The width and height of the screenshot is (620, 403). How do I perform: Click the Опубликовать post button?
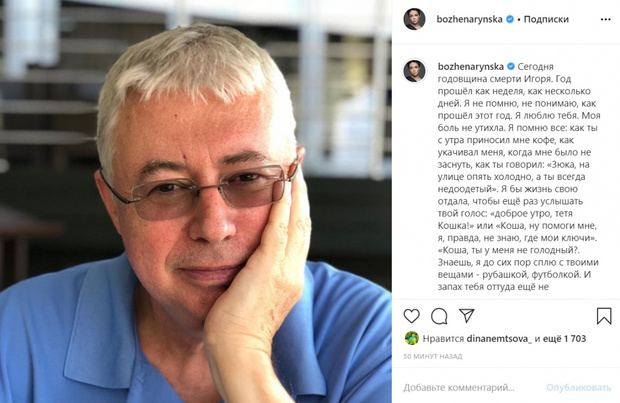pos(578,388)
